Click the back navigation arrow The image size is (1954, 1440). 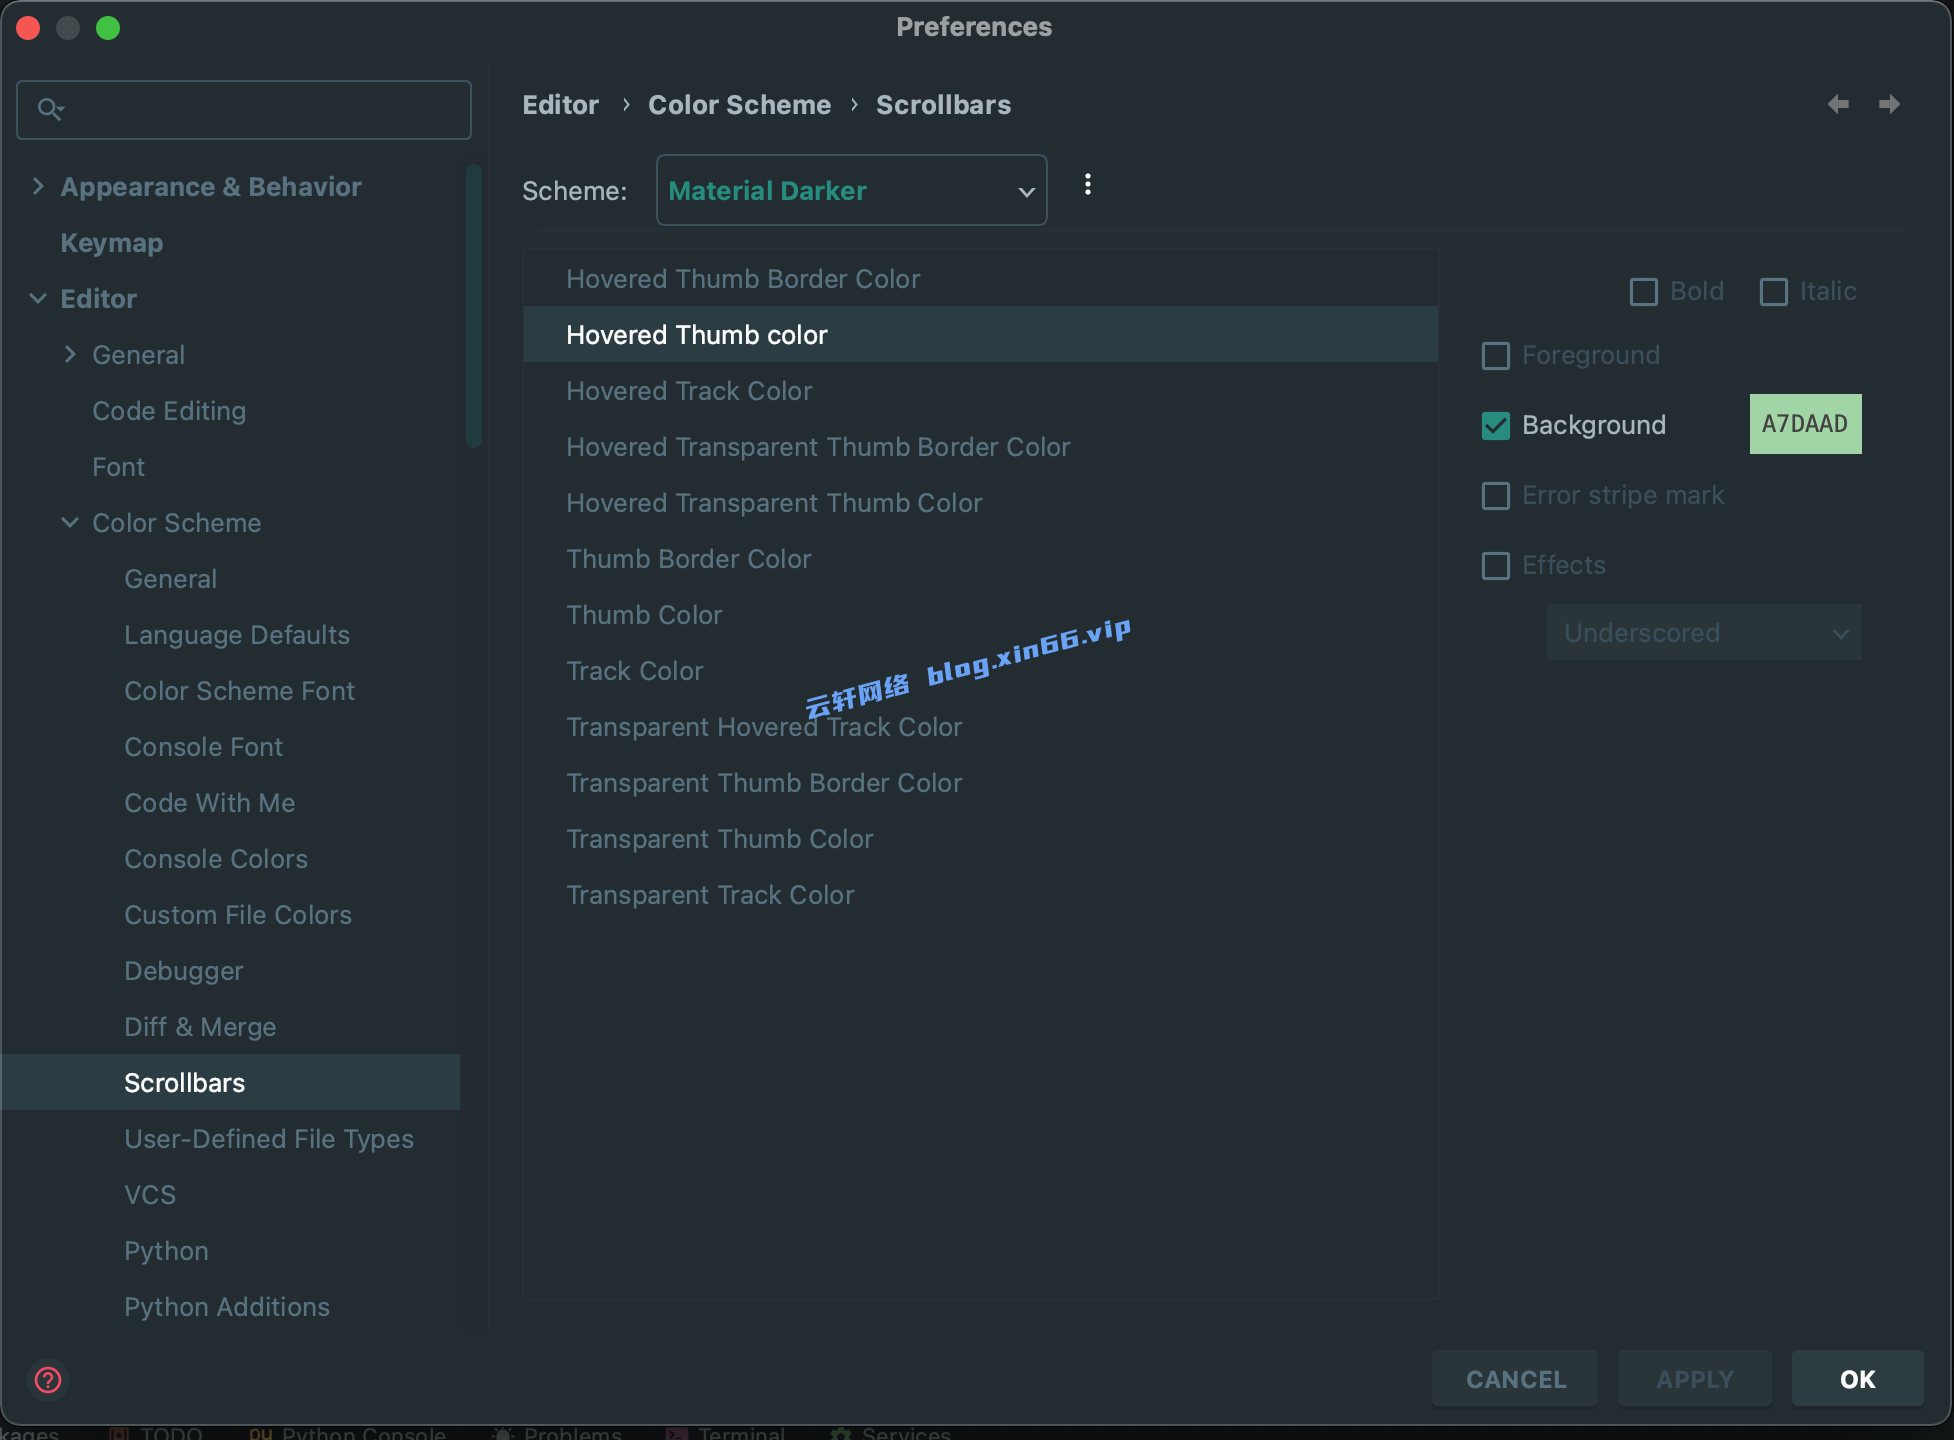click(1838, 104)
